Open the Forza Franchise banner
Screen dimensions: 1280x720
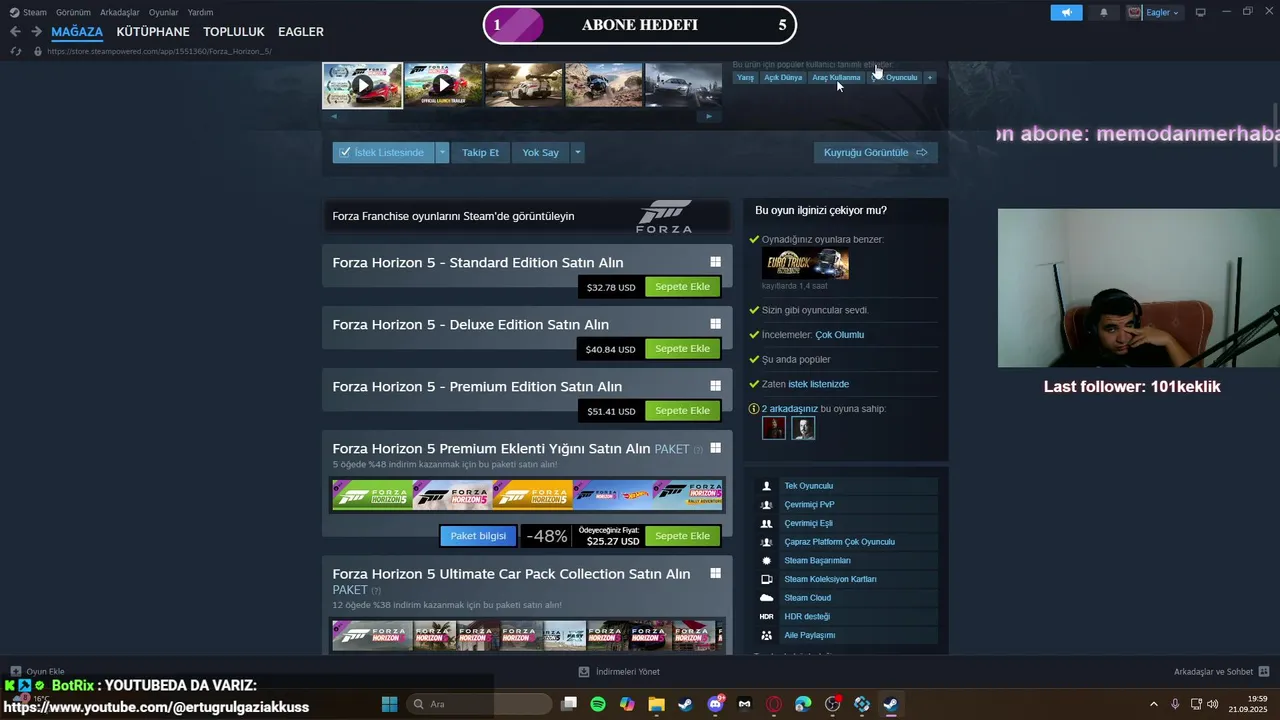click(526, 216)
